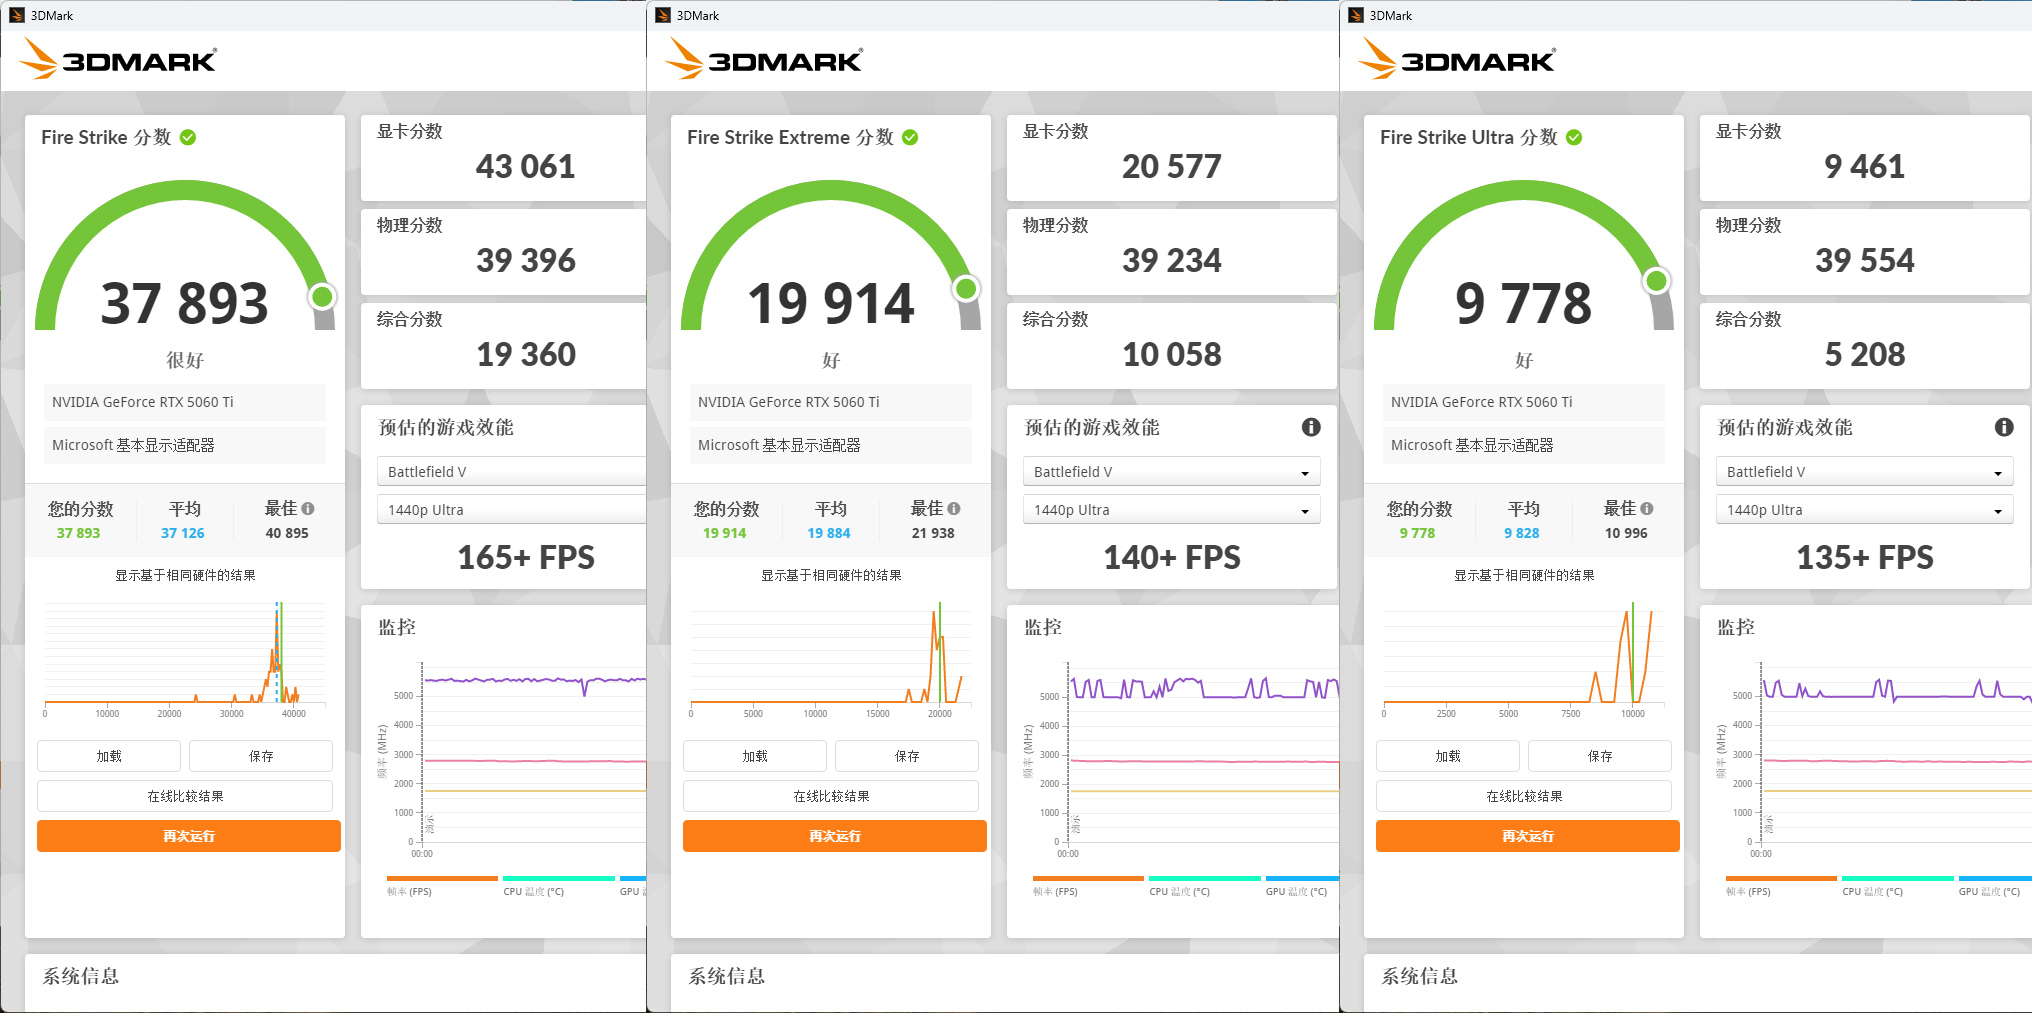Click orange 再次运行 in the Fire Strike window
2032x1013 pixels.
[189, 836]
